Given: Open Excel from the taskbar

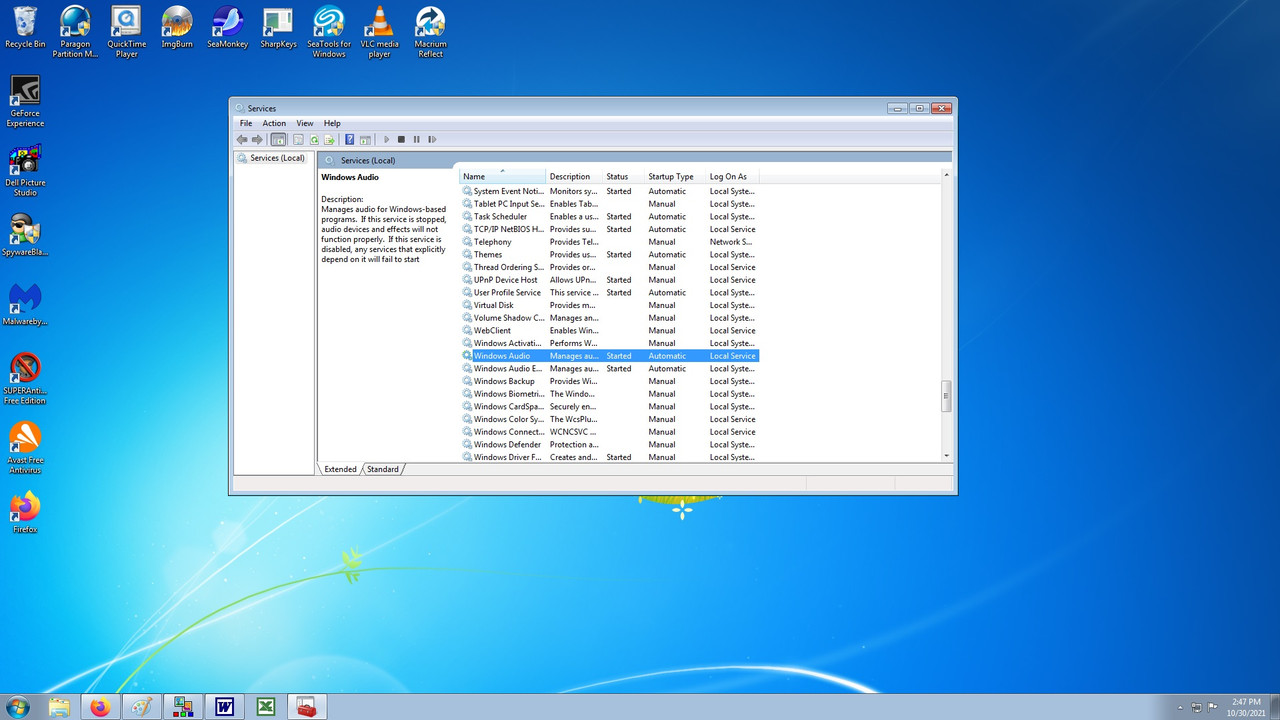Looking at the screenshot, I should [x=266, y=707].
